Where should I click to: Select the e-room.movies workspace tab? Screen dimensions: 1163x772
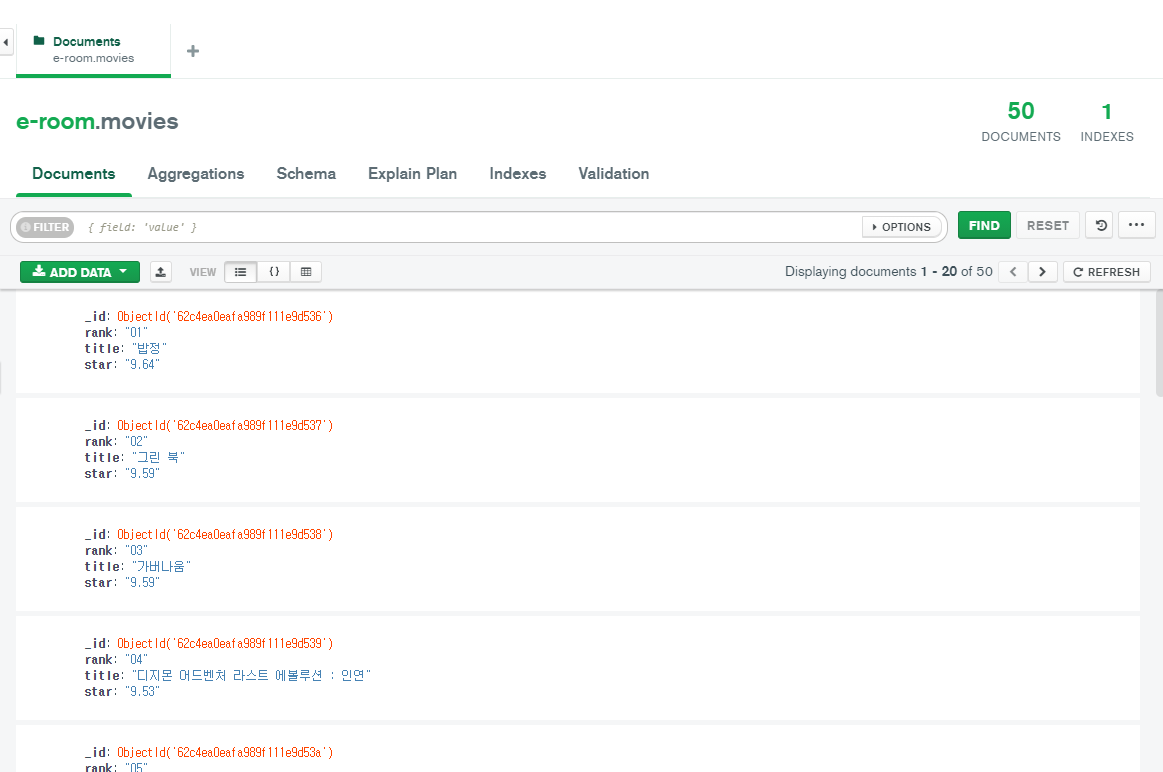tap(93, 50)
